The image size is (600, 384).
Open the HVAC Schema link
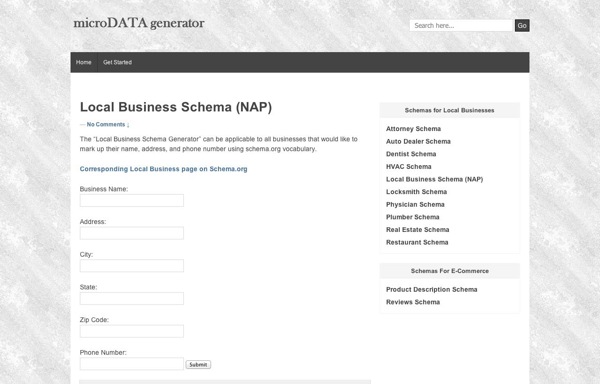pos(409,167)
